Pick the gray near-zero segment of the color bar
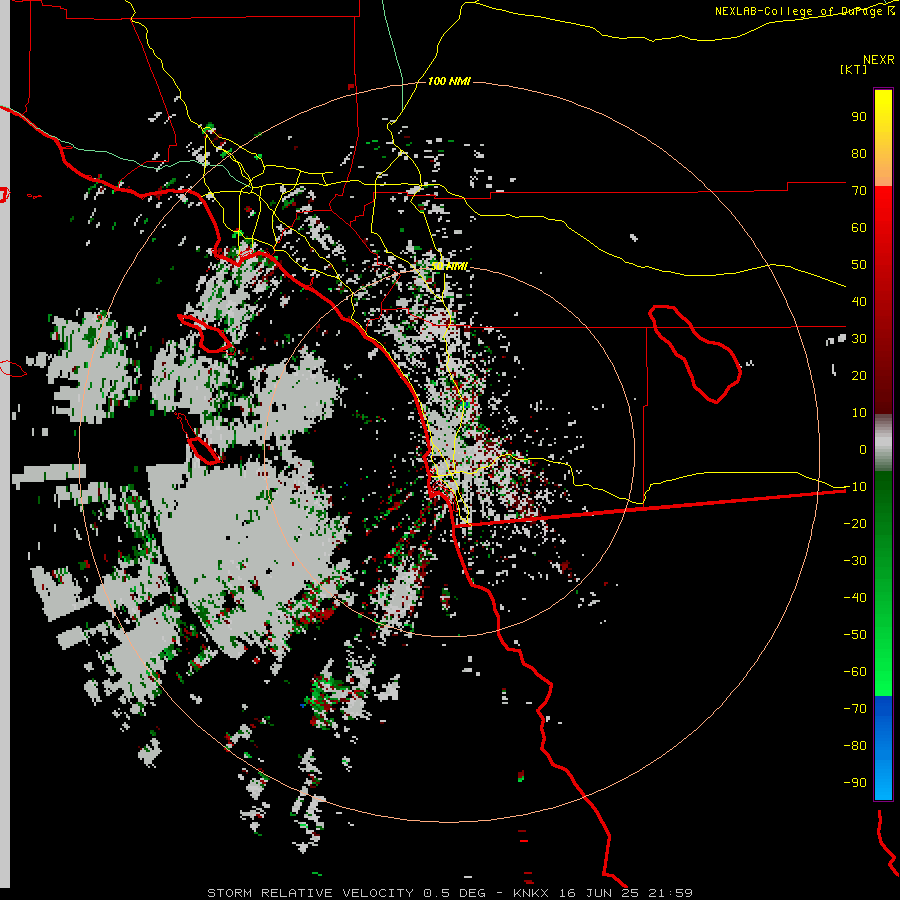Viewport: 900px width, 900px height. pos(883,443)
